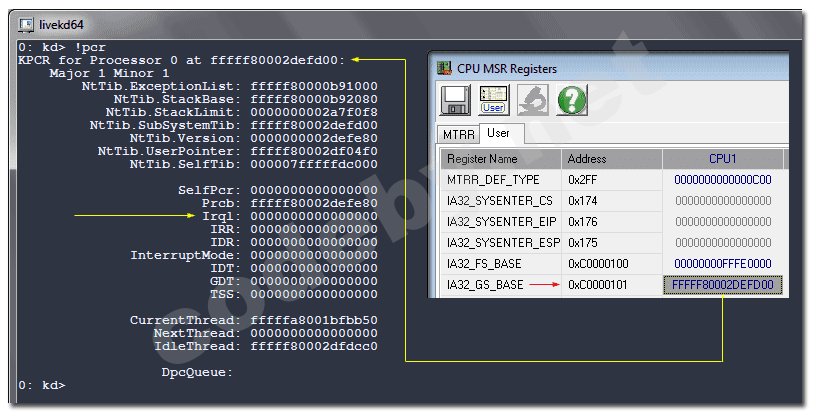Screen dimensions: 813x414
Task: Click the IDR label in console
Action: click(x=226, y=242)
